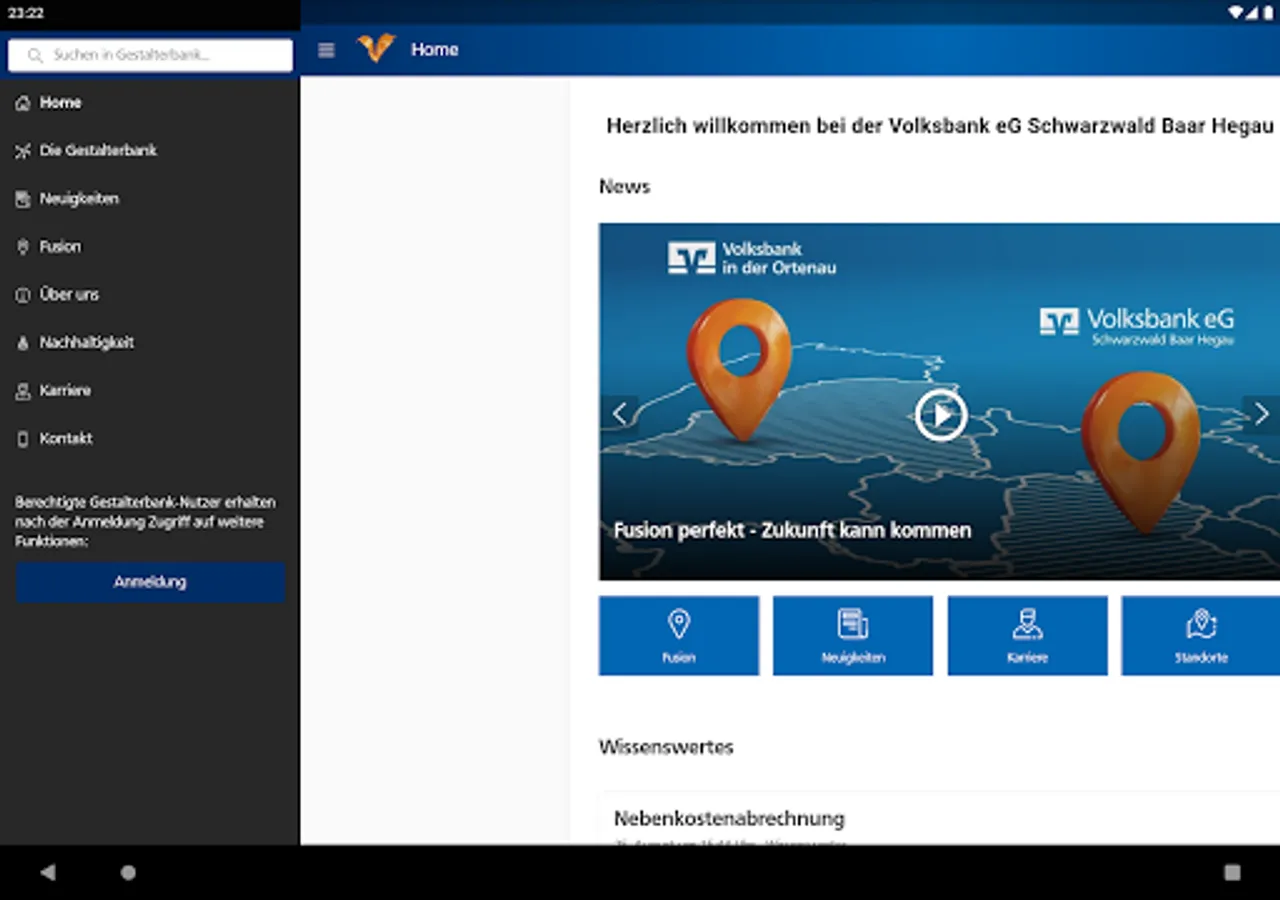Open the Standorte tile
Screen dimensions: 1280x900
(1201, 636)
